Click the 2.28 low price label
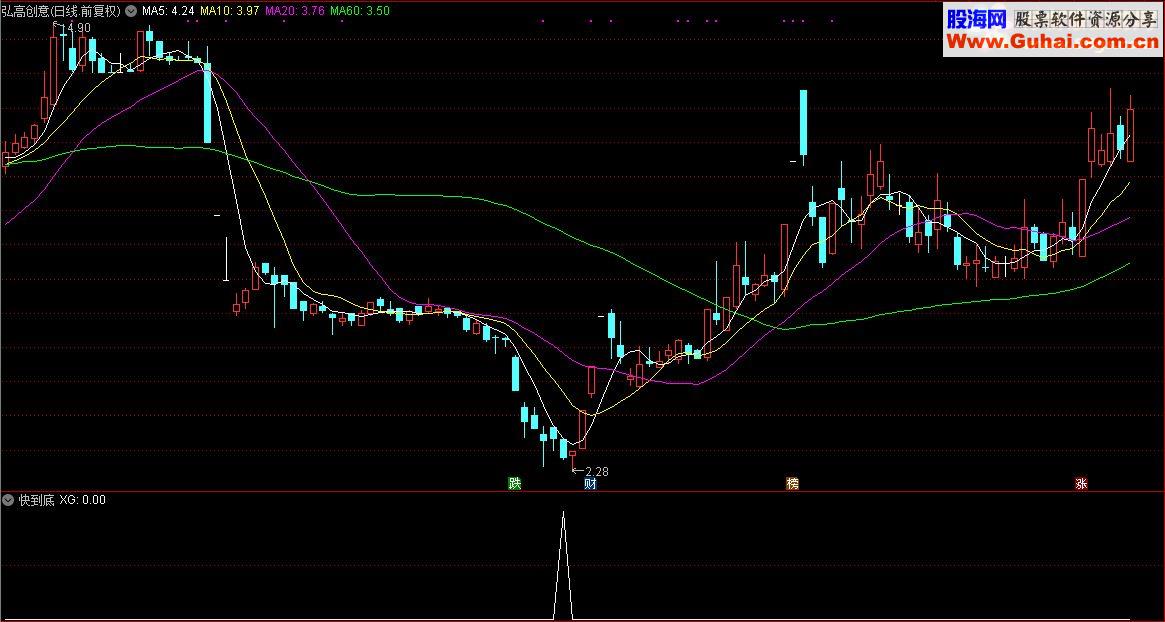 597,471
